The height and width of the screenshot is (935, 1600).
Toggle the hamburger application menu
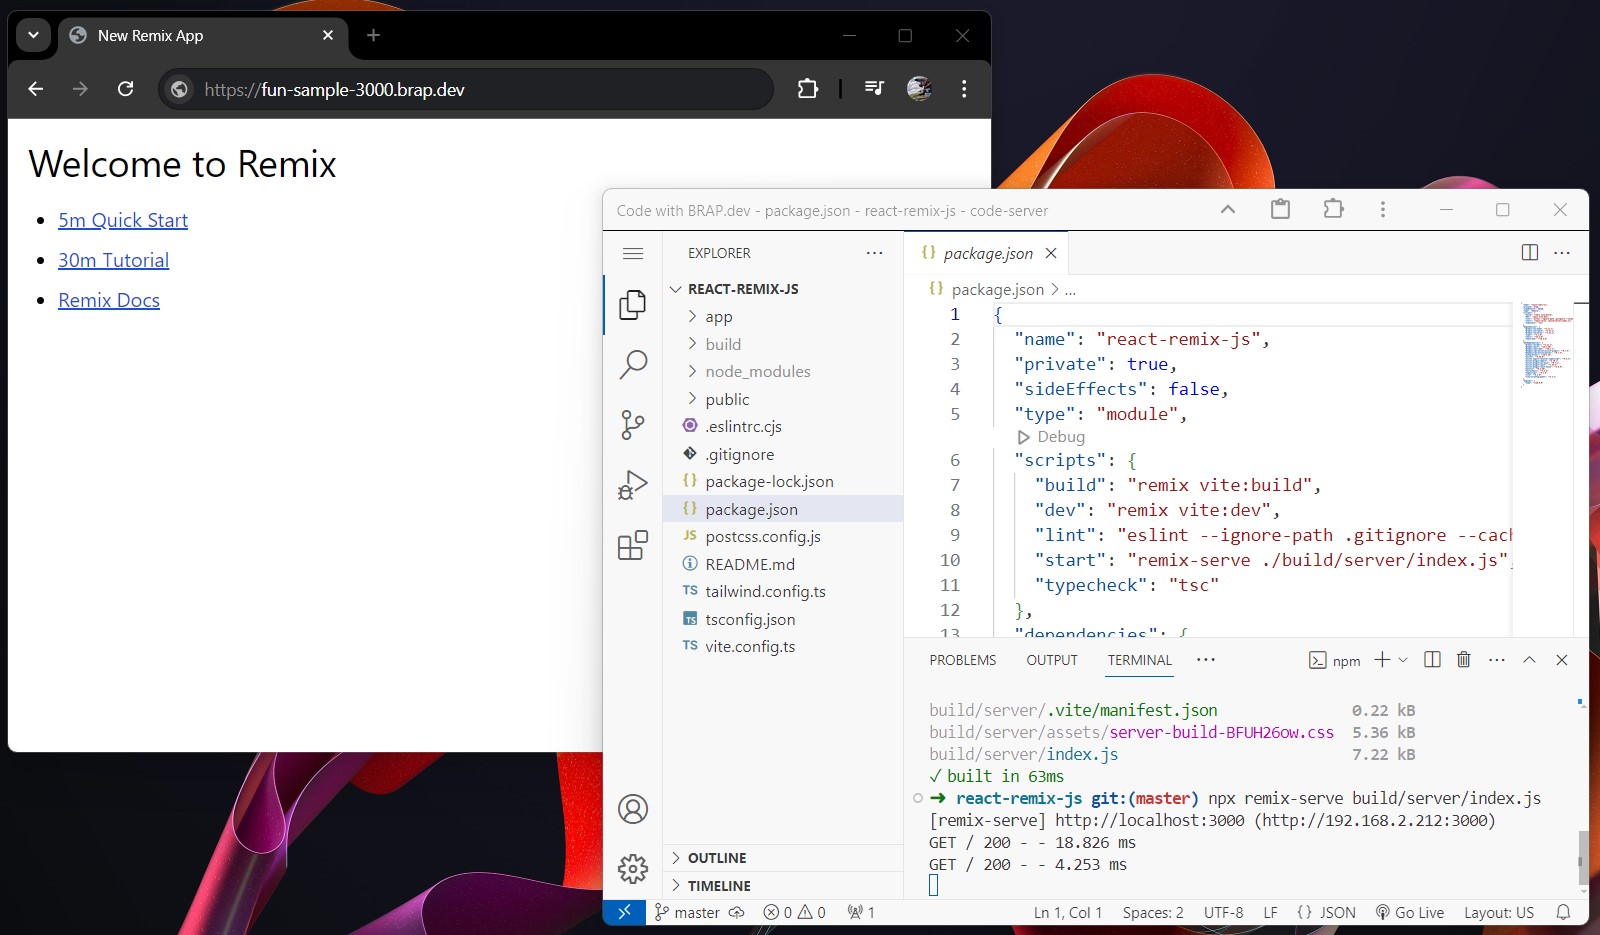coord(633,253)
